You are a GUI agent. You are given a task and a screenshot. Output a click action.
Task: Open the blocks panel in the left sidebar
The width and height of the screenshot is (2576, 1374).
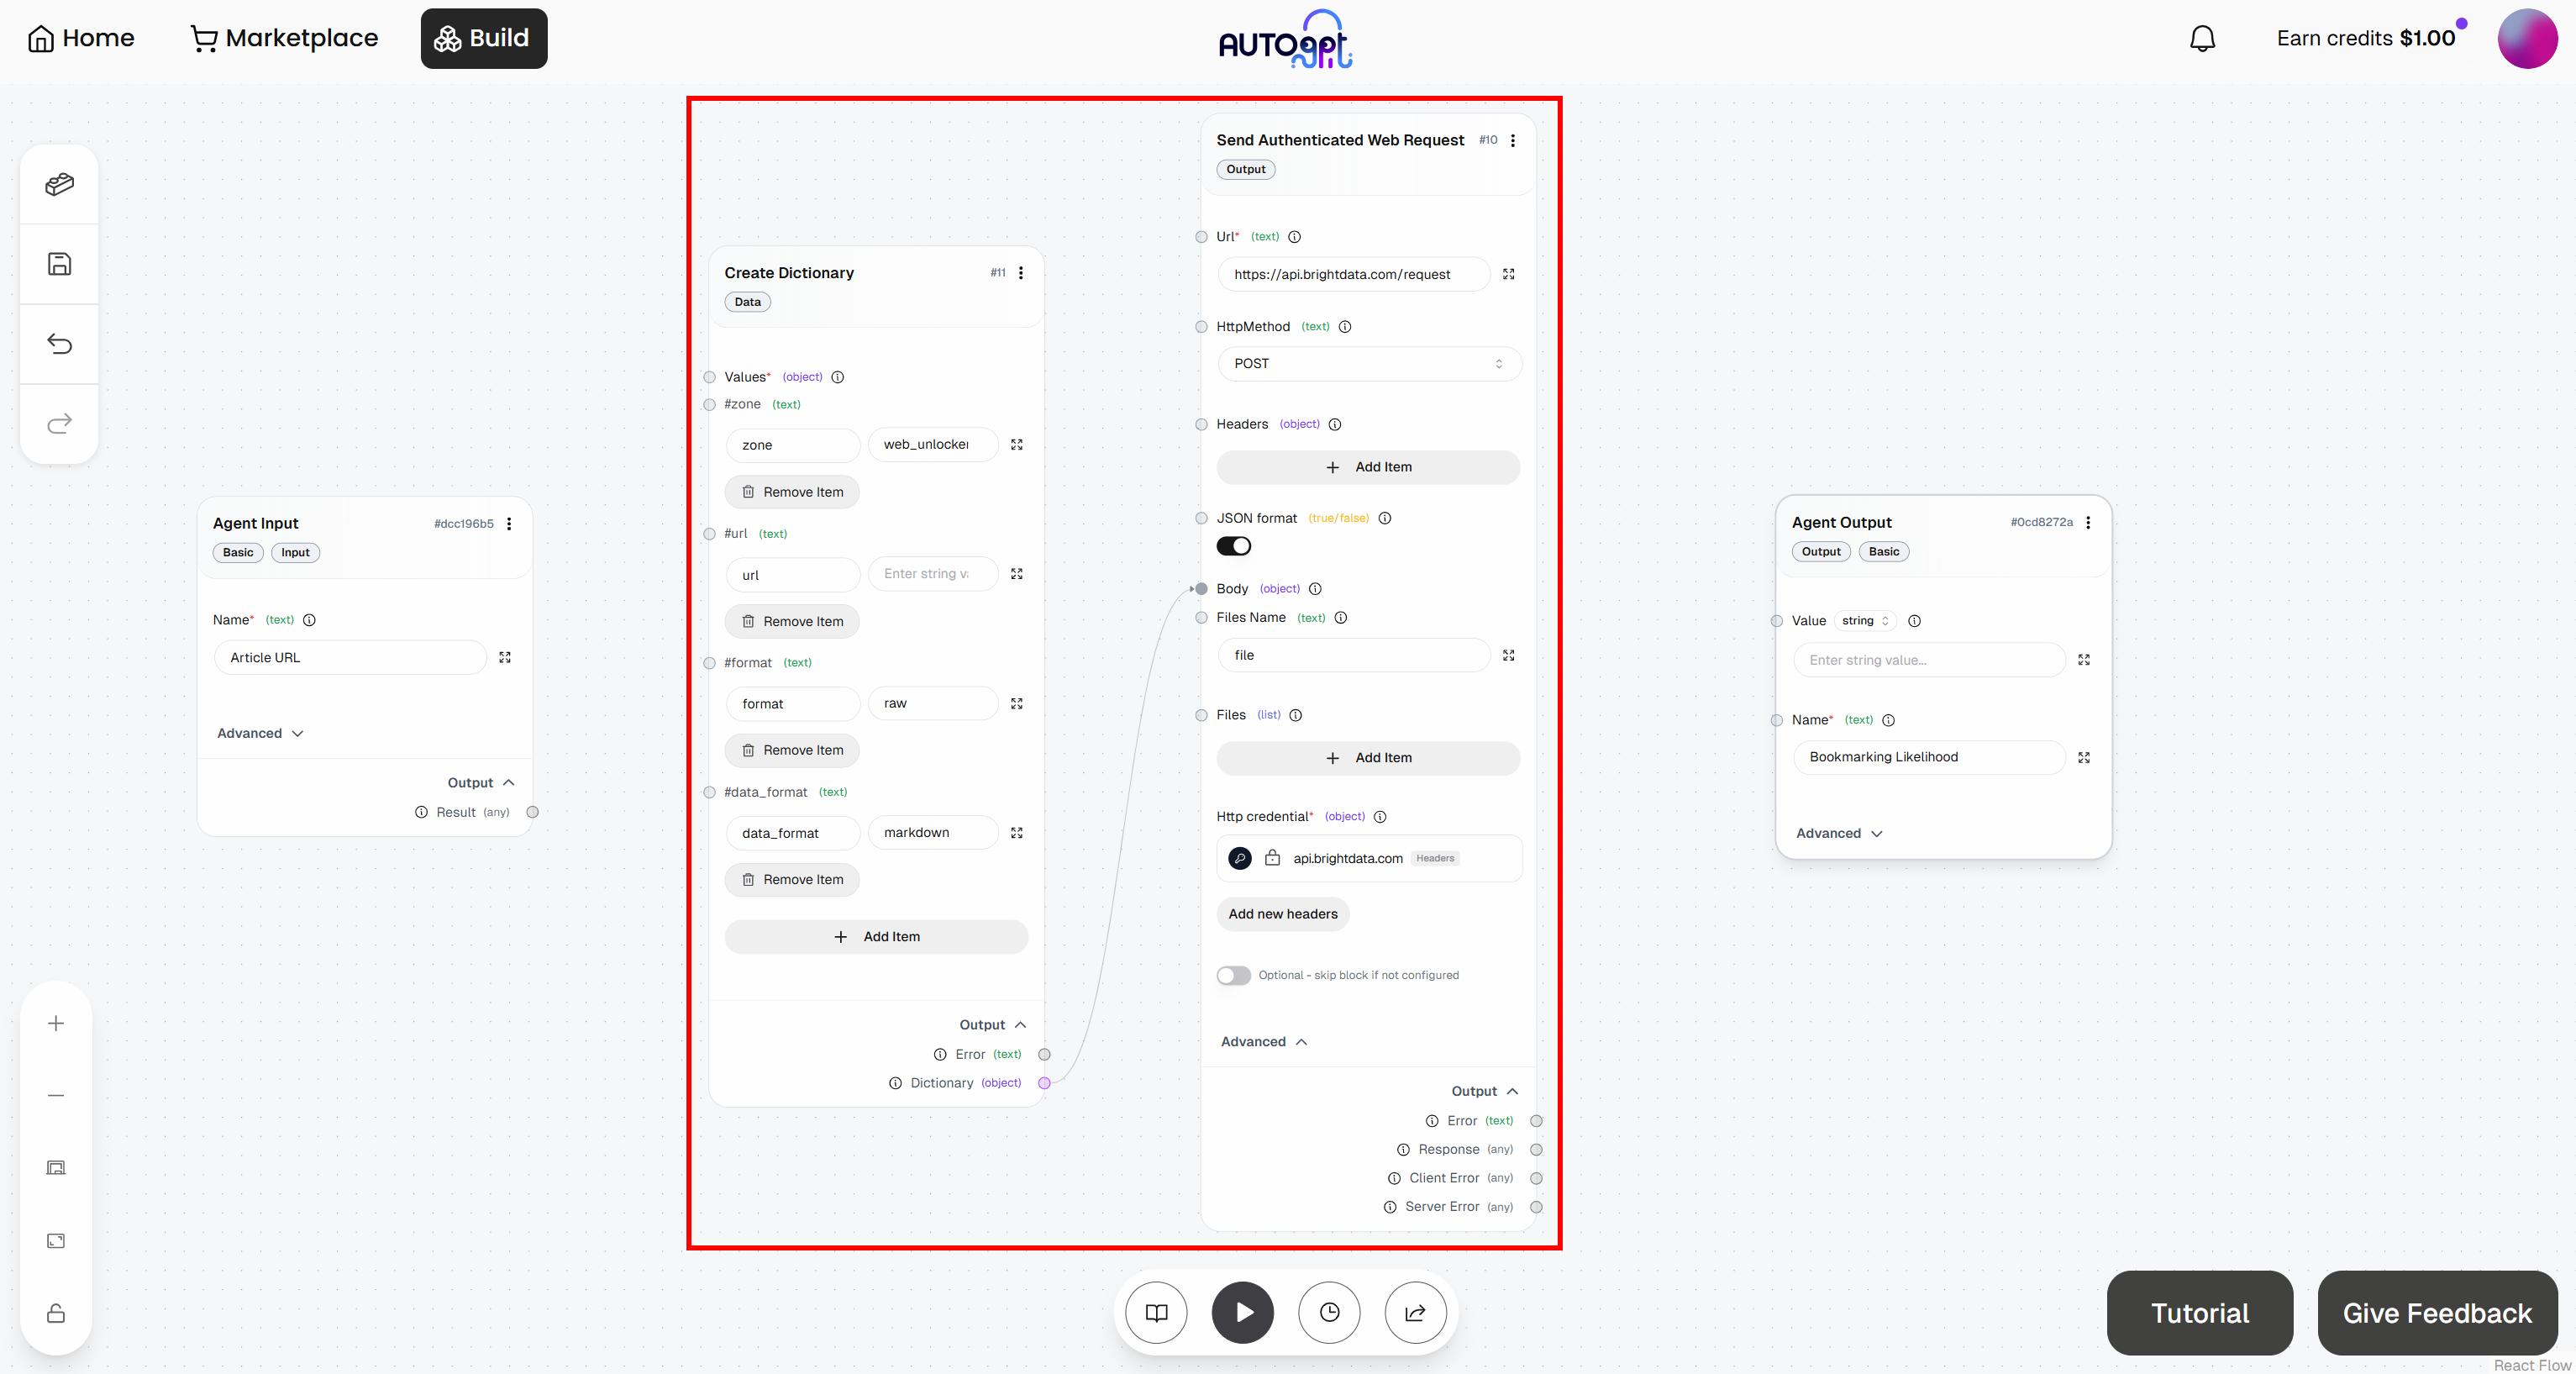tap(58, 184)
